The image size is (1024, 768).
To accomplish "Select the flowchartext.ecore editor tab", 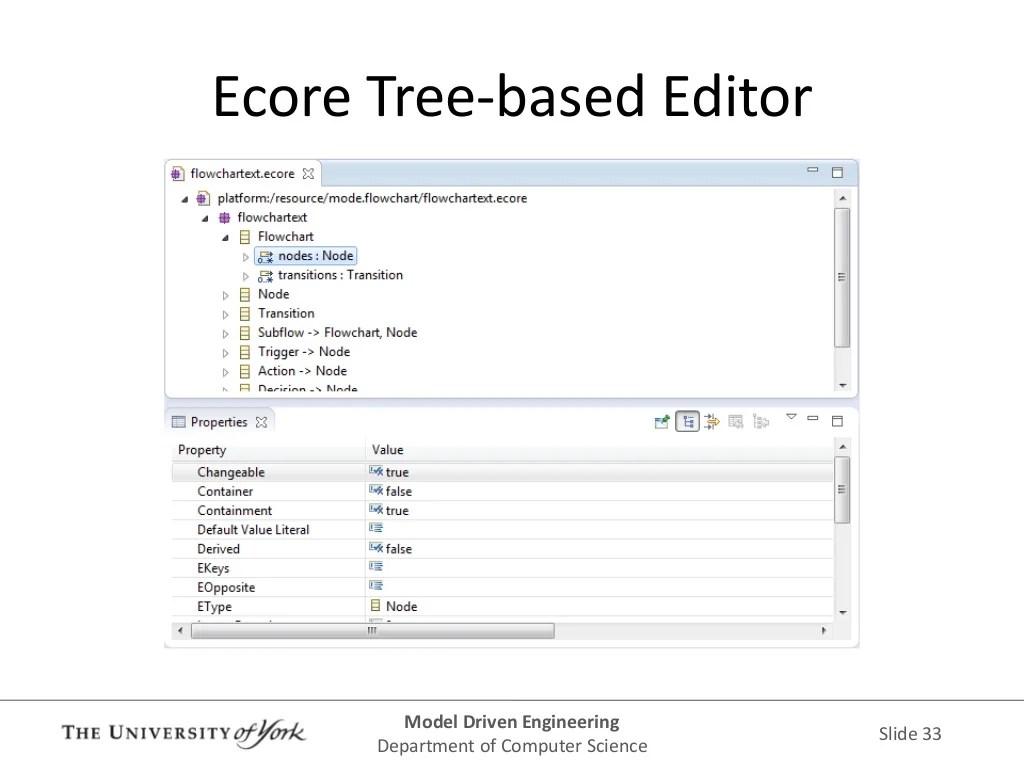I will pos(240,172).
